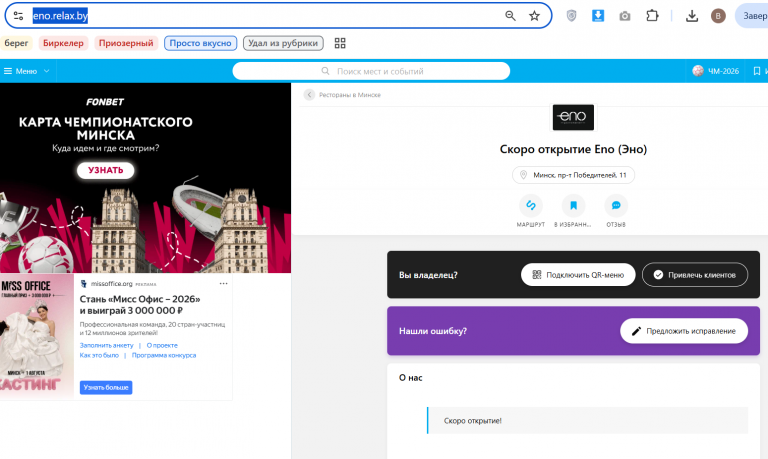Open the bookmark tab groups grid icon

pyautogui.click(x=340, y=43)
